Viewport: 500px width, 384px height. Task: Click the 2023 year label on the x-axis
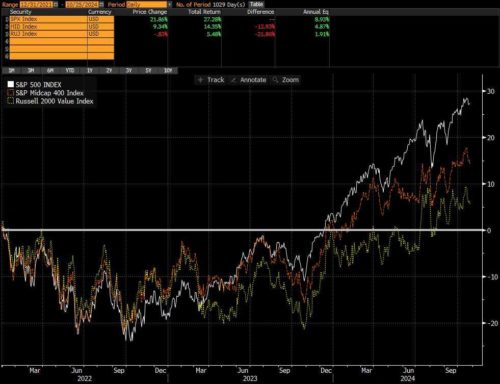(250, 379)
